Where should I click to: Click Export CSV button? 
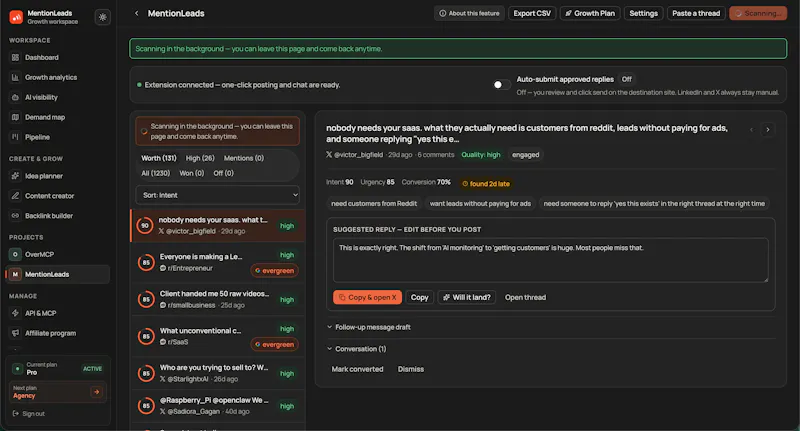tap(532, 13)
